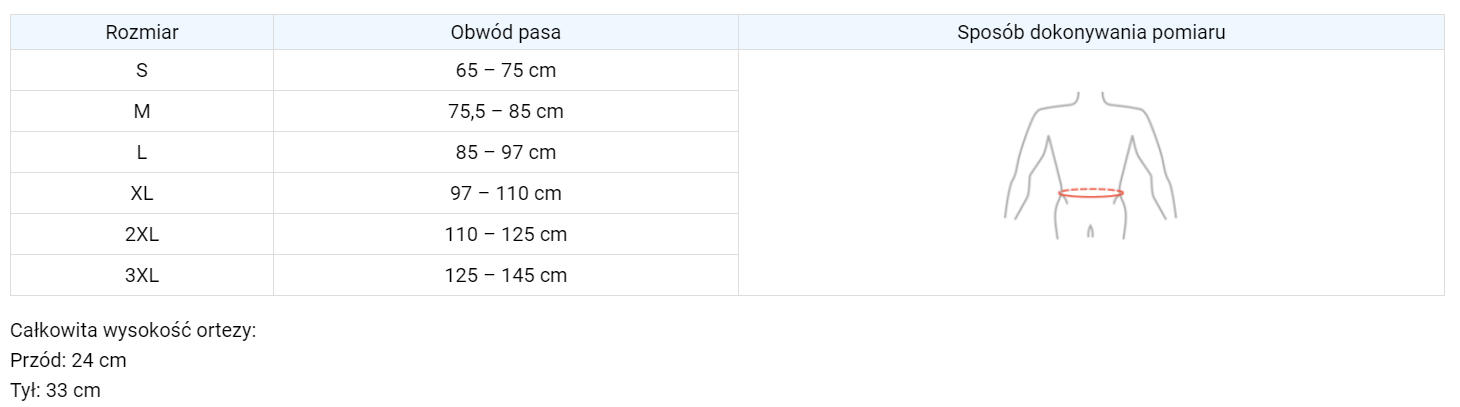Image resolution: width=1460 pixels, height=407 pixels.
Task: Click the Całkowita wysokość ortezy text
Action: pos(133,330)
